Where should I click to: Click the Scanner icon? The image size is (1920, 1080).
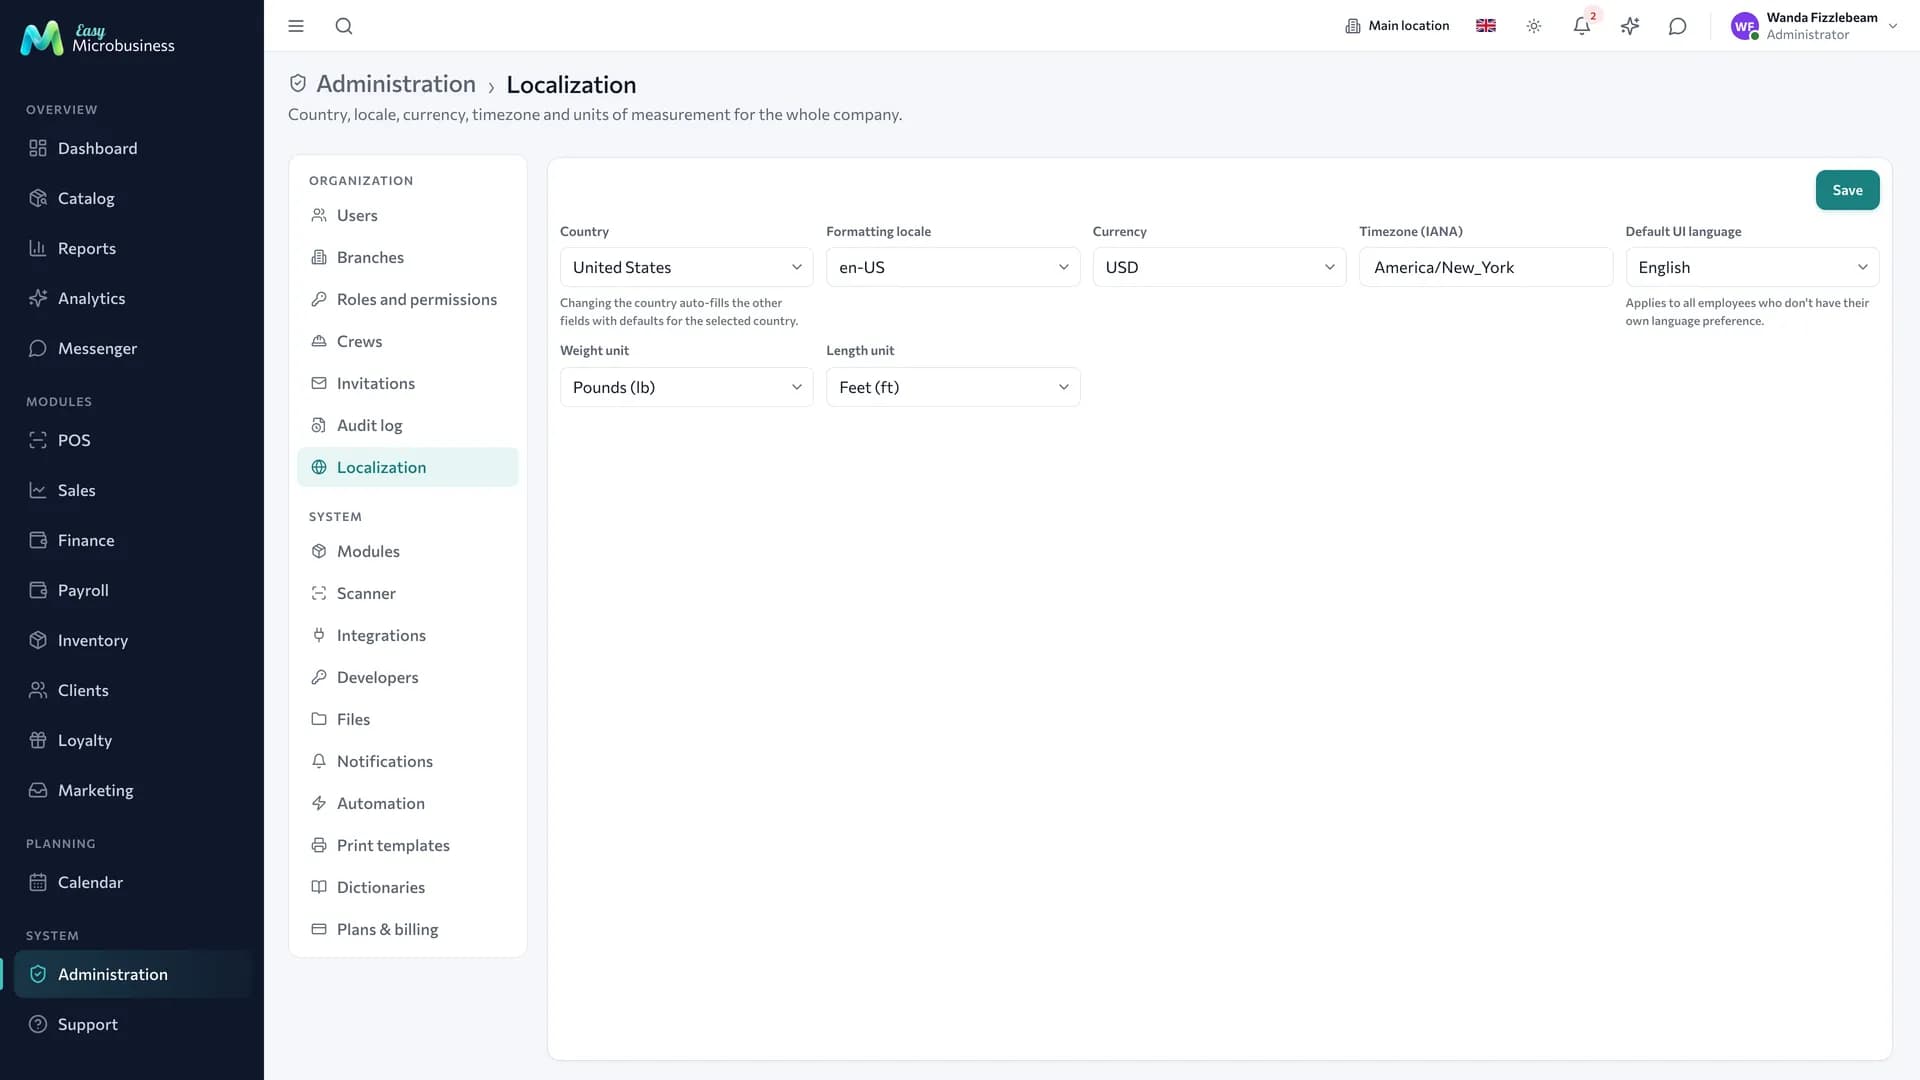pos(319,593)
